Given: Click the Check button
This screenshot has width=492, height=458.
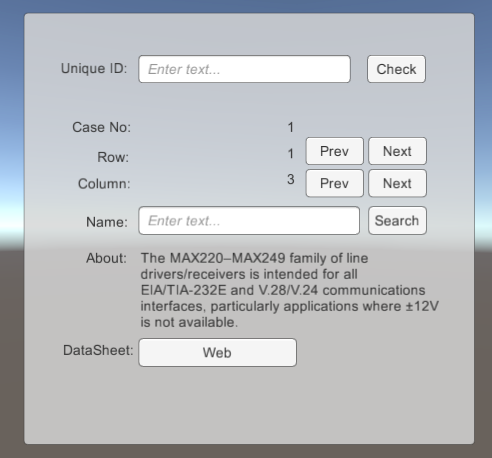Looking at the screenshot, I should click(x=396, y=69).
